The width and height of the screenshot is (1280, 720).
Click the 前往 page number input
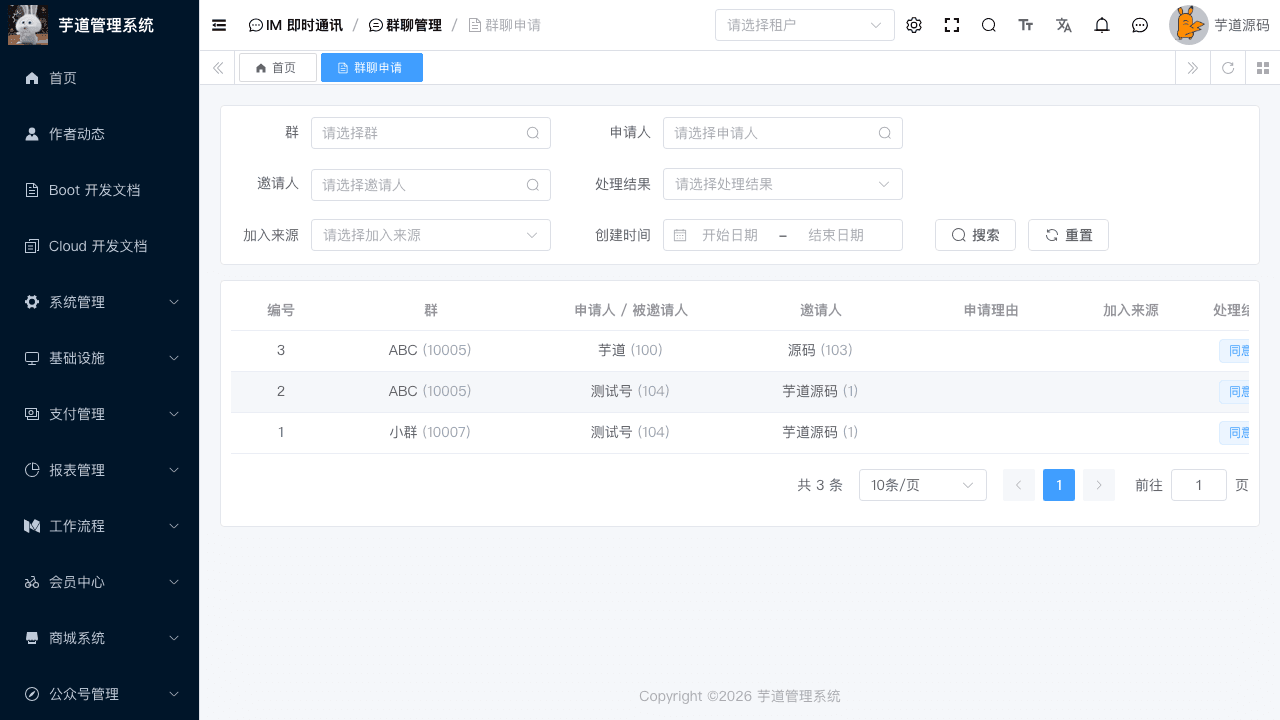coord(1199,485)
